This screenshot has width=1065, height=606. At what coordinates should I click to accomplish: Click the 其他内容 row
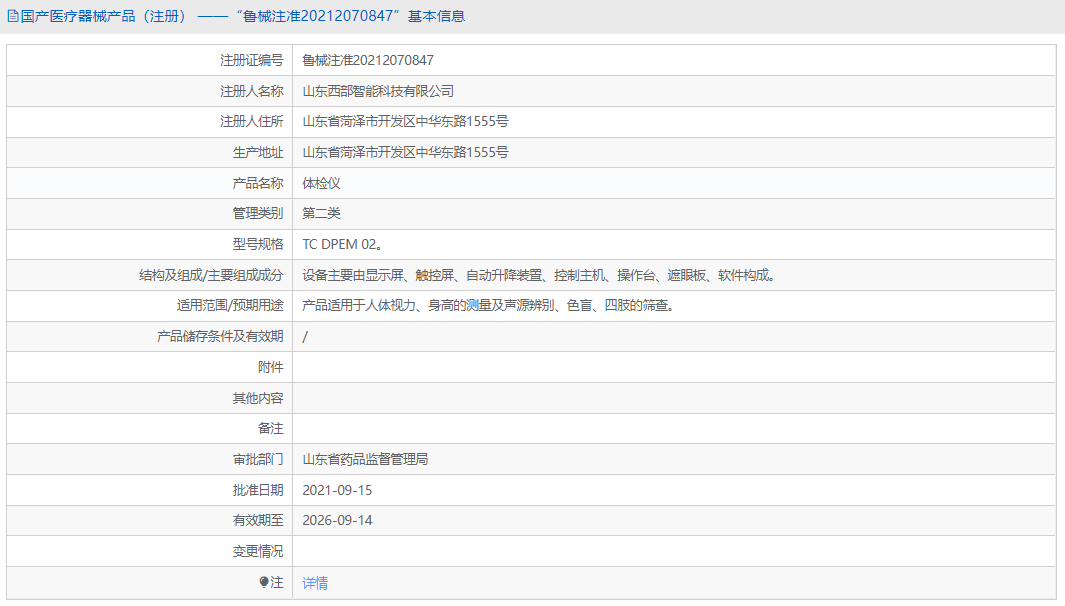tap(262, 397)
